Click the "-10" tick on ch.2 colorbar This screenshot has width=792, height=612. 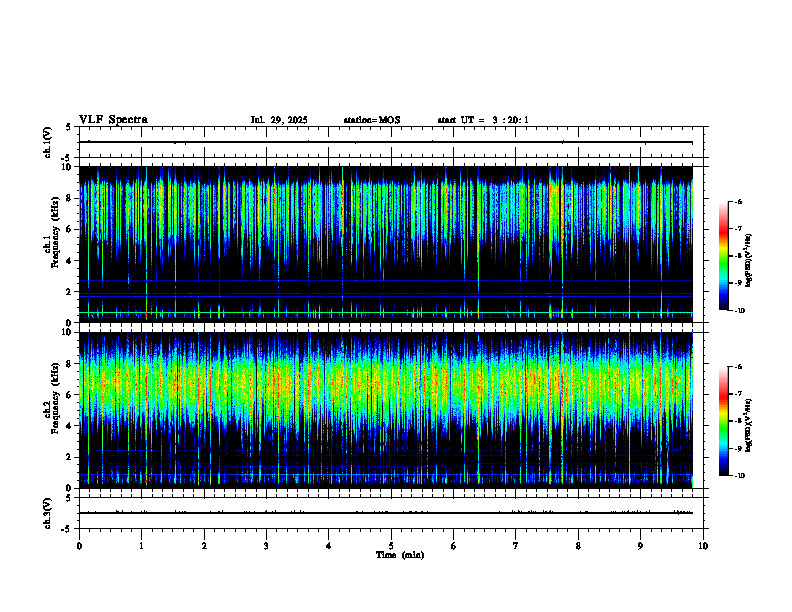click(740, 476)
